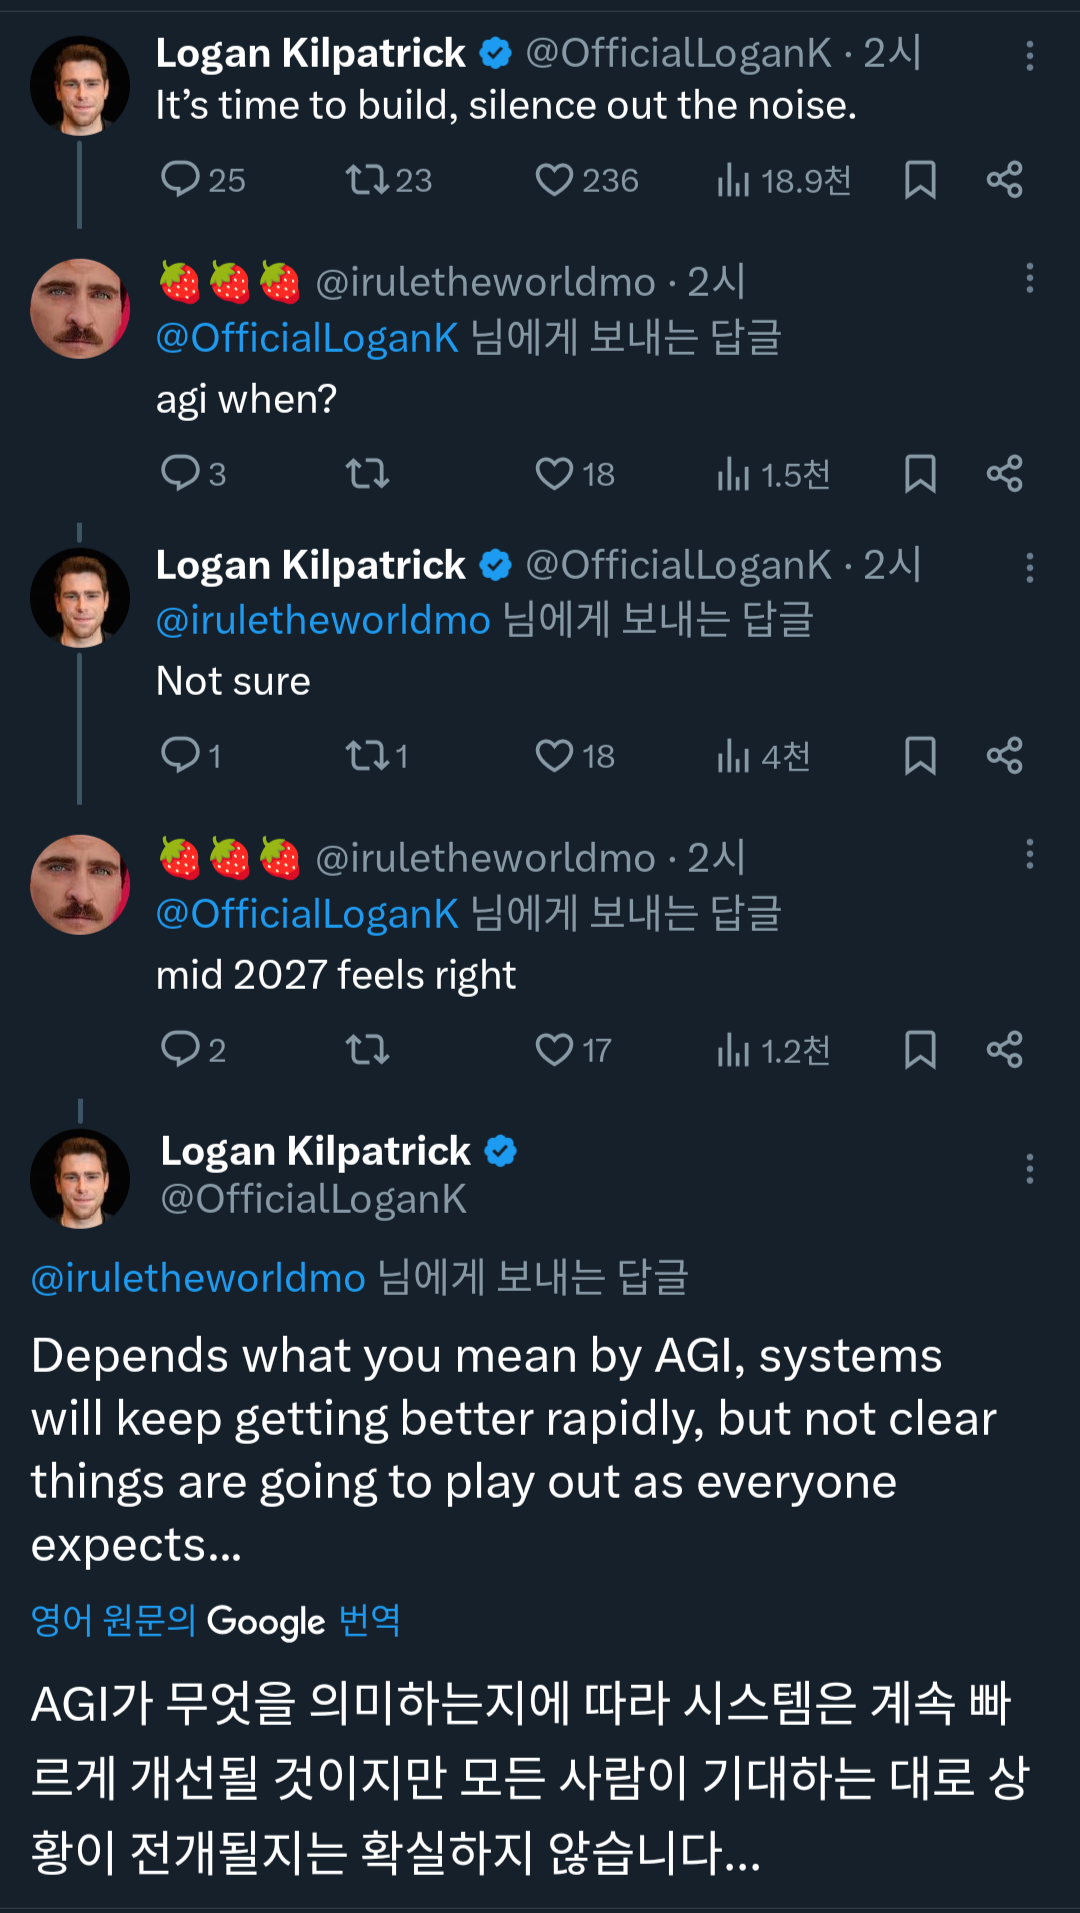
Task: Open strawberry user's avatar on "agi when?" reply
Action: pos(80,308)
